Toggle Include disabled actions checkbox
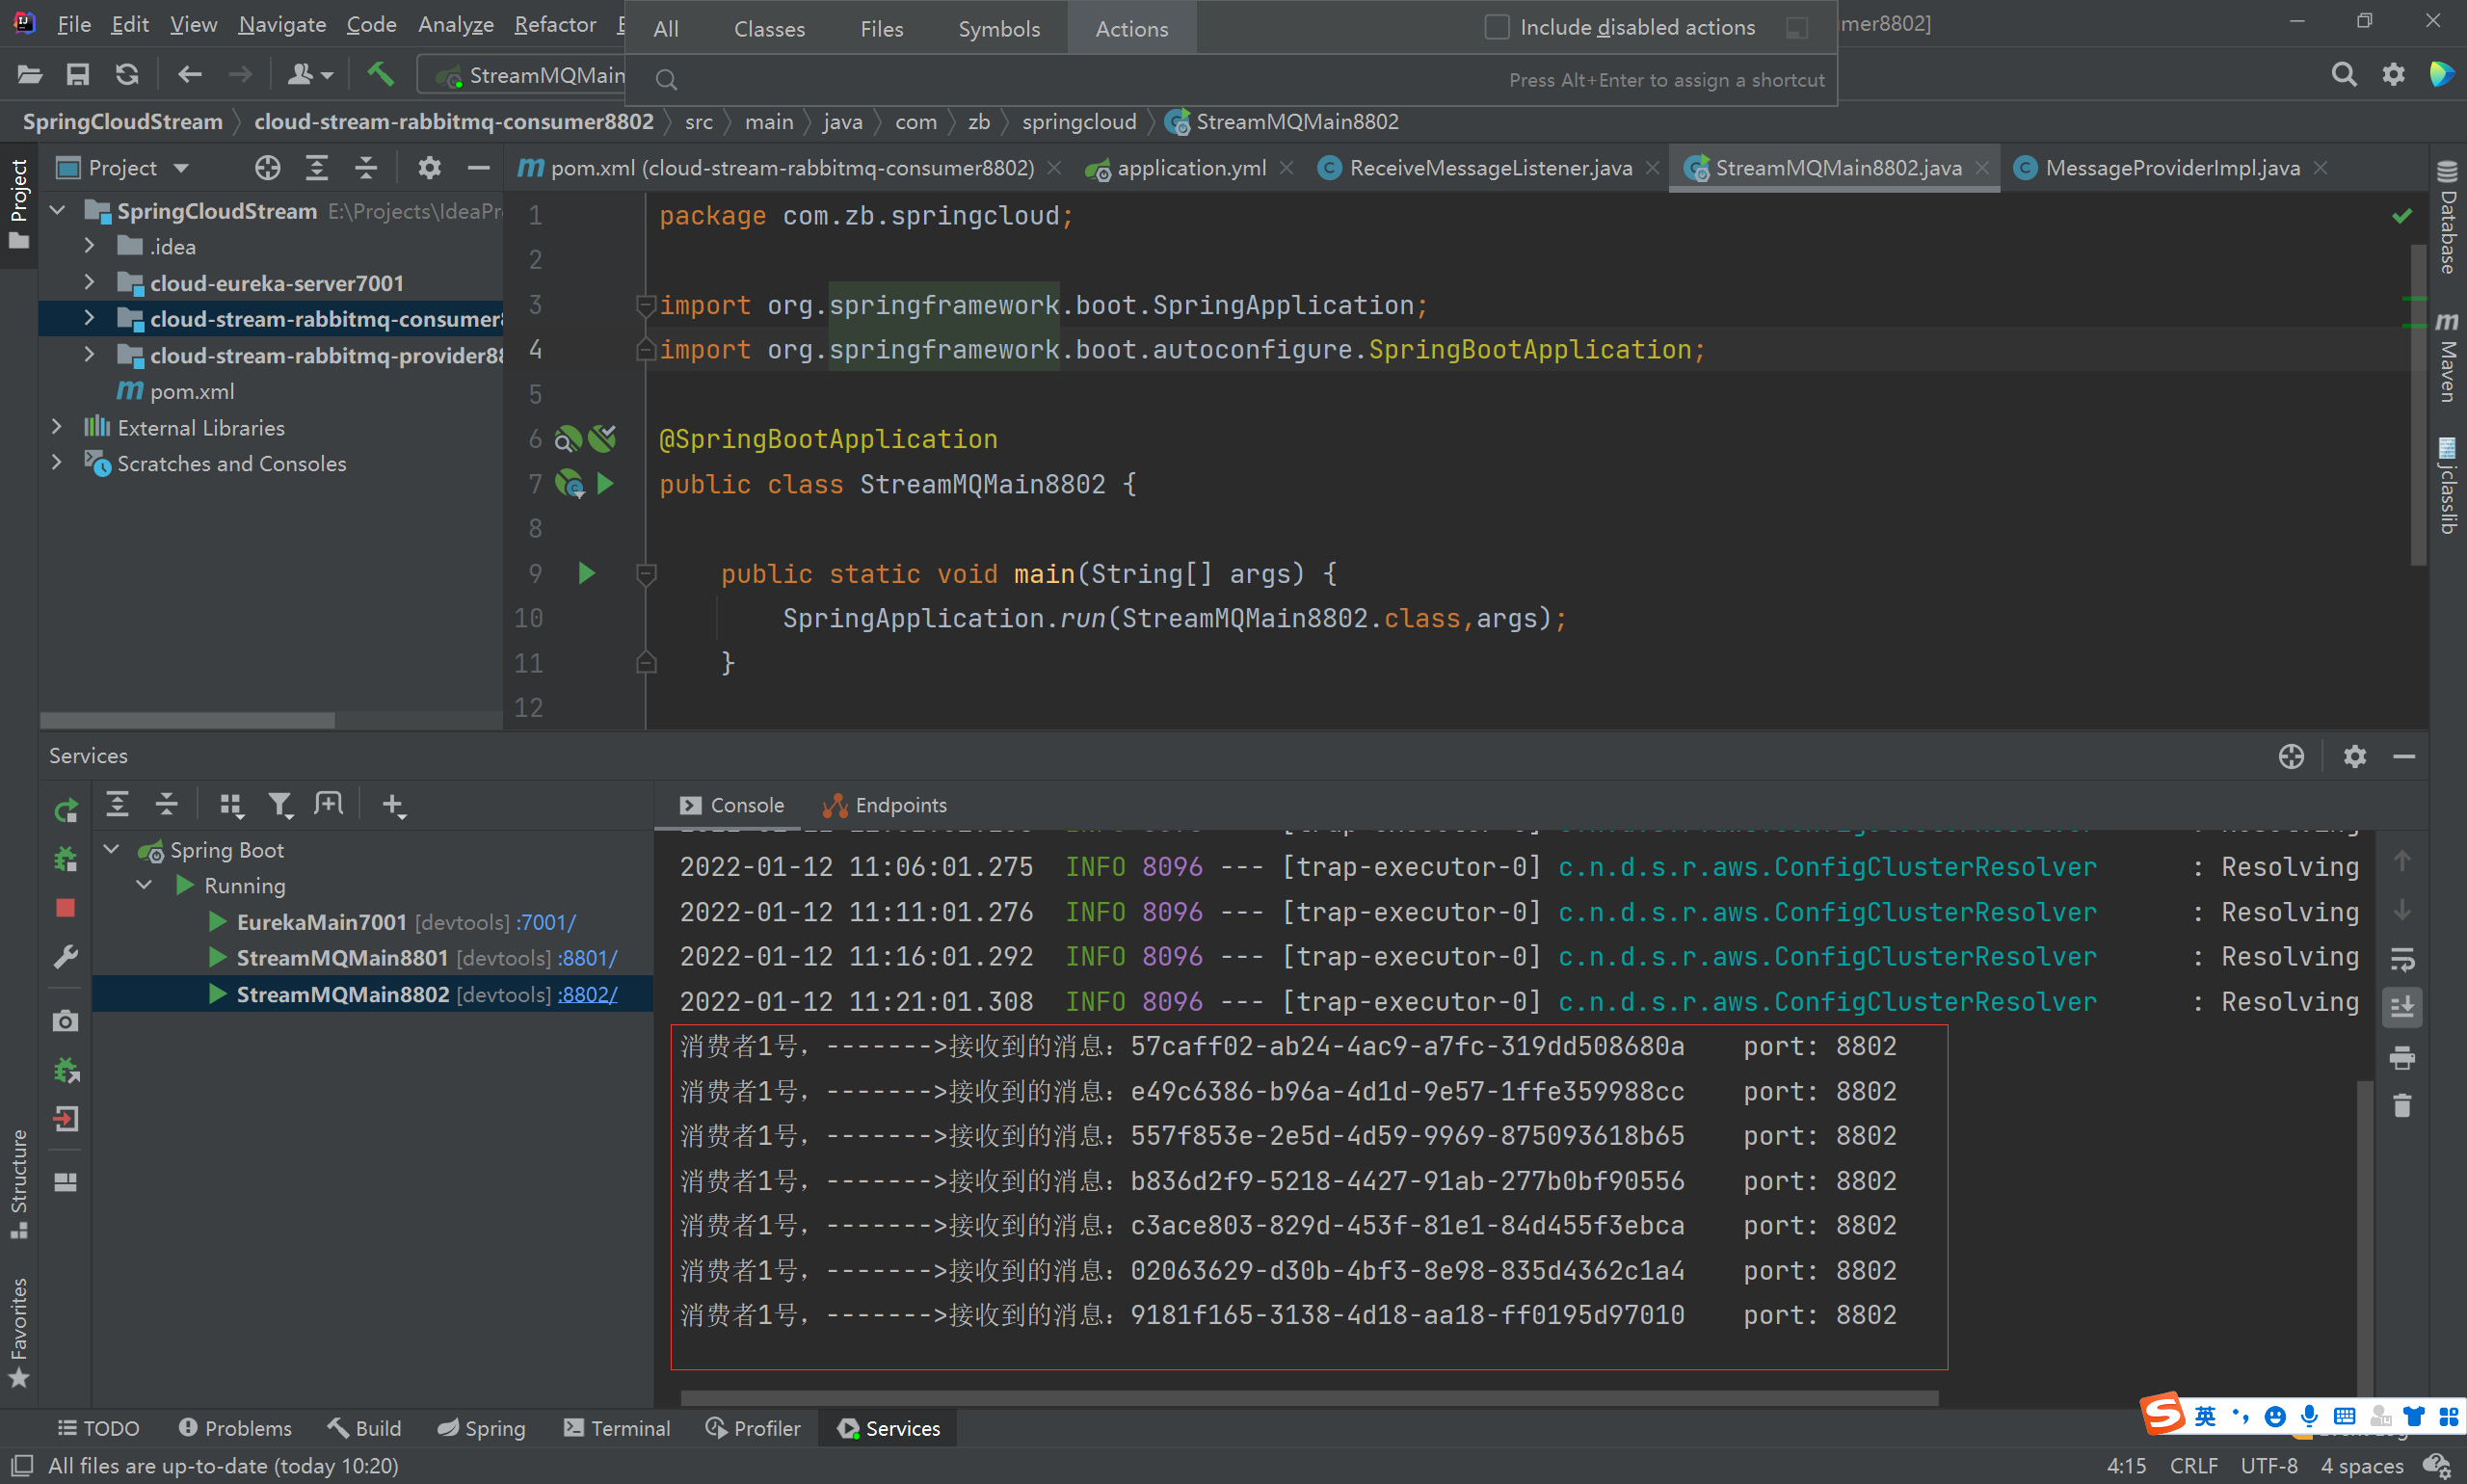 pyautogui.click(x=1498, y=25)
